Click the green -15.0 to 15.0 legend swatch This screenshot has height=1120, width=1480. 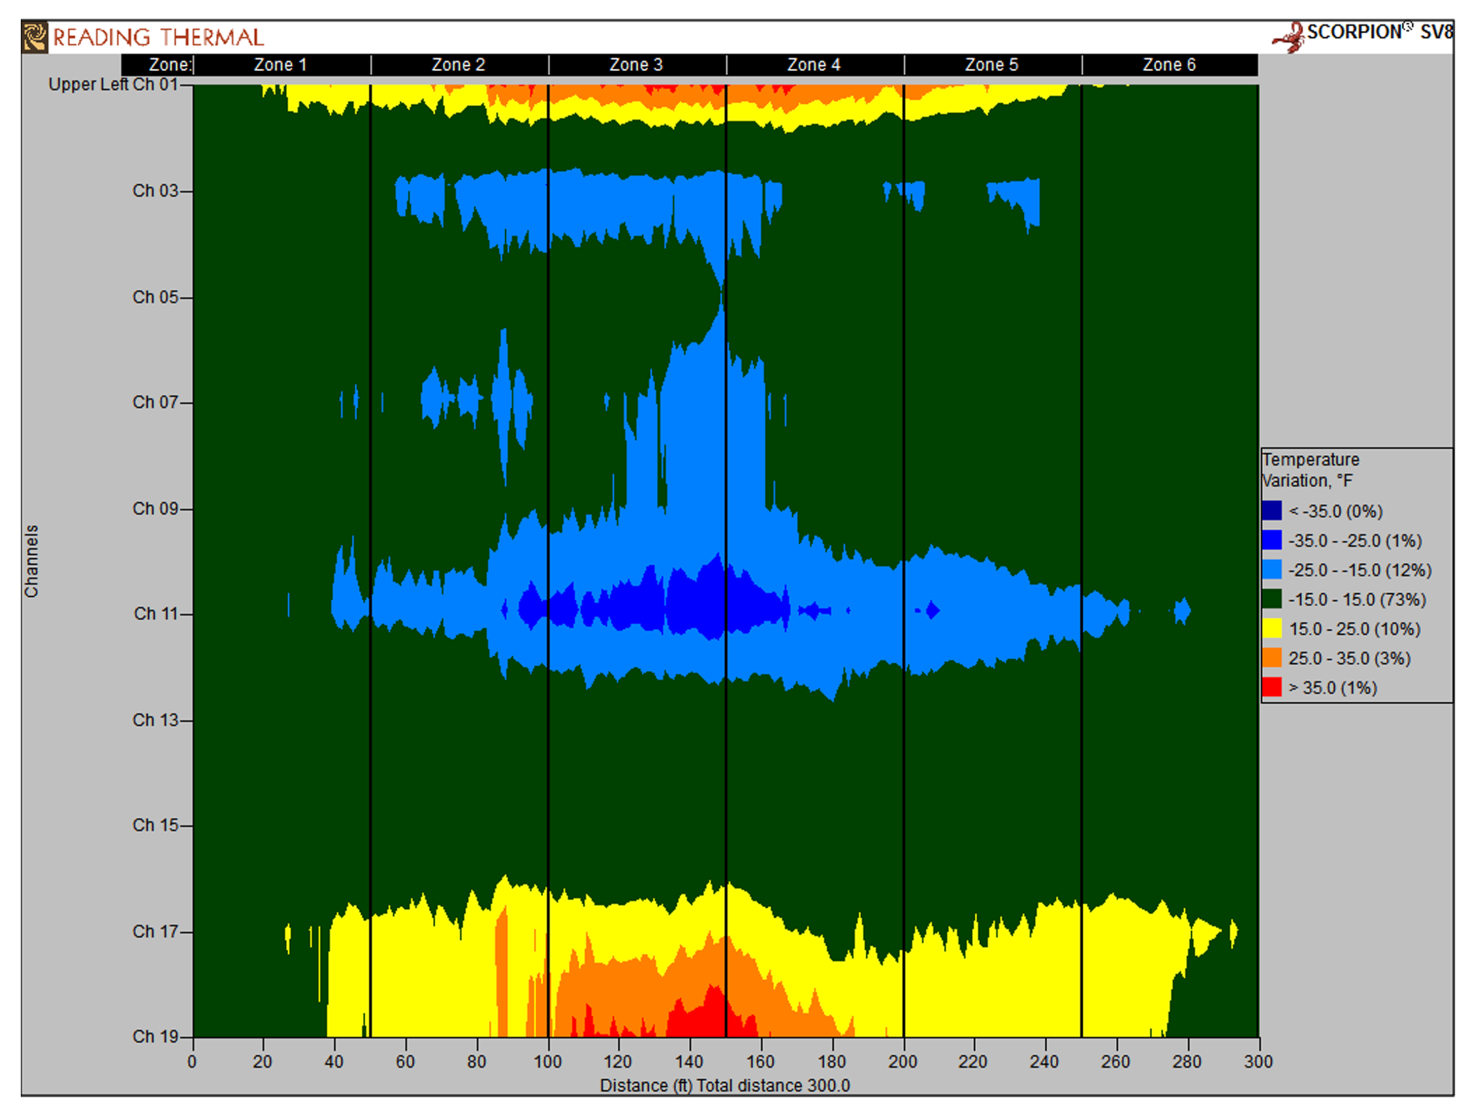(1272, 599)
